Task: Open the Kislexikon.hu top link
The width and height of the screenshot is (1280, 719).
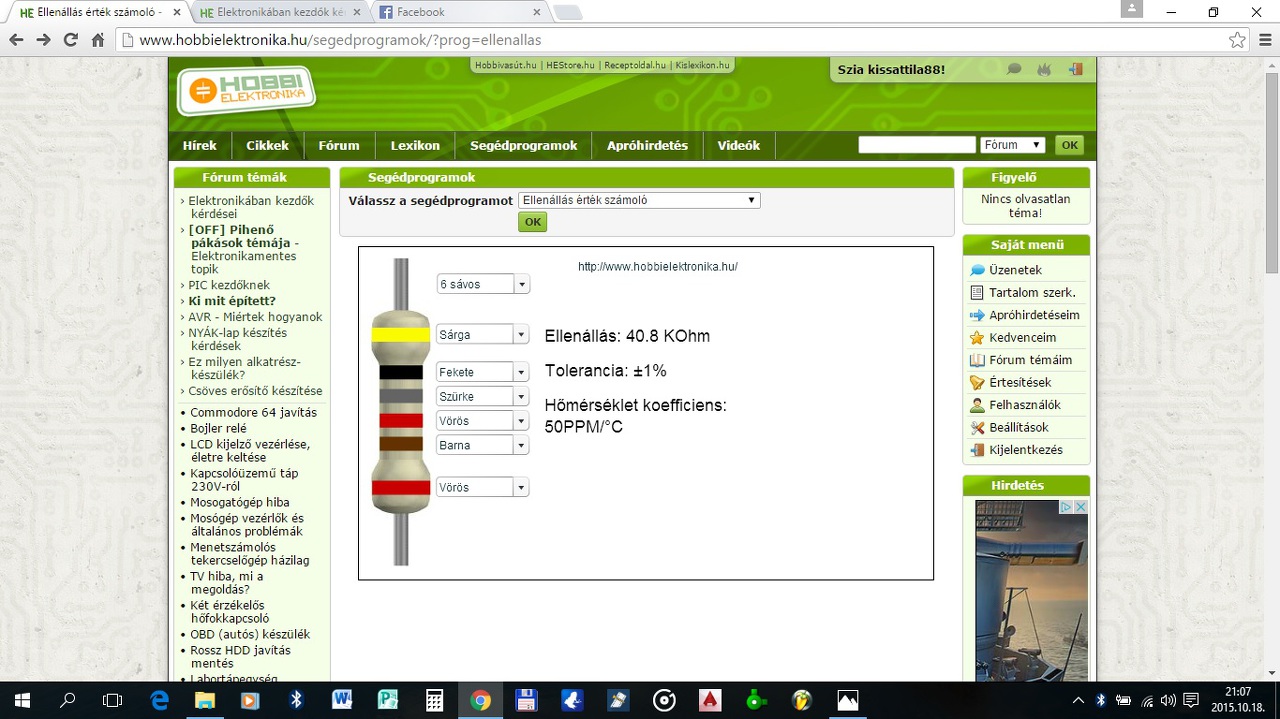Action: (x=703, y=65)
